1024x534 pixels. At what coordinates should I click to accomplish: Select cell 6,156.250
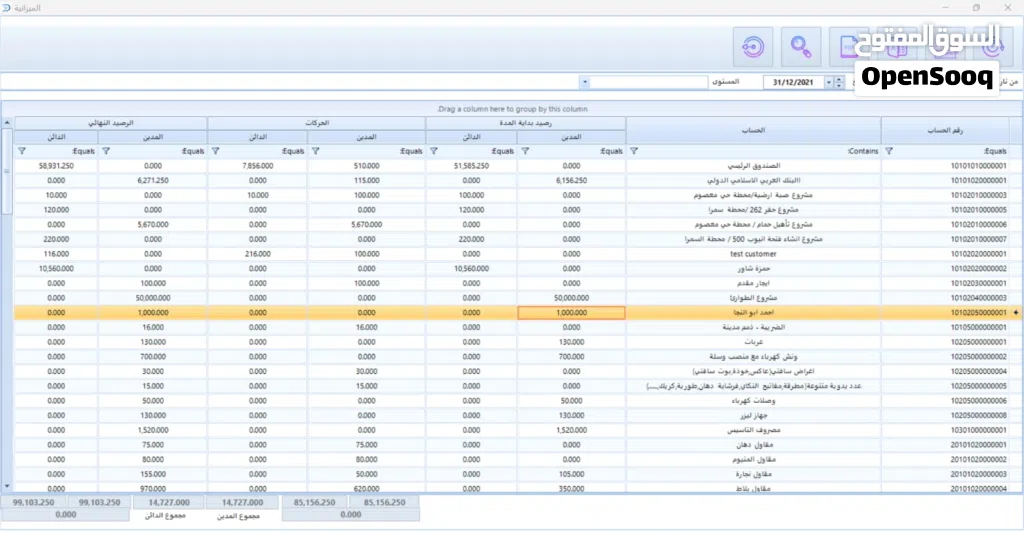pos(571,180)
